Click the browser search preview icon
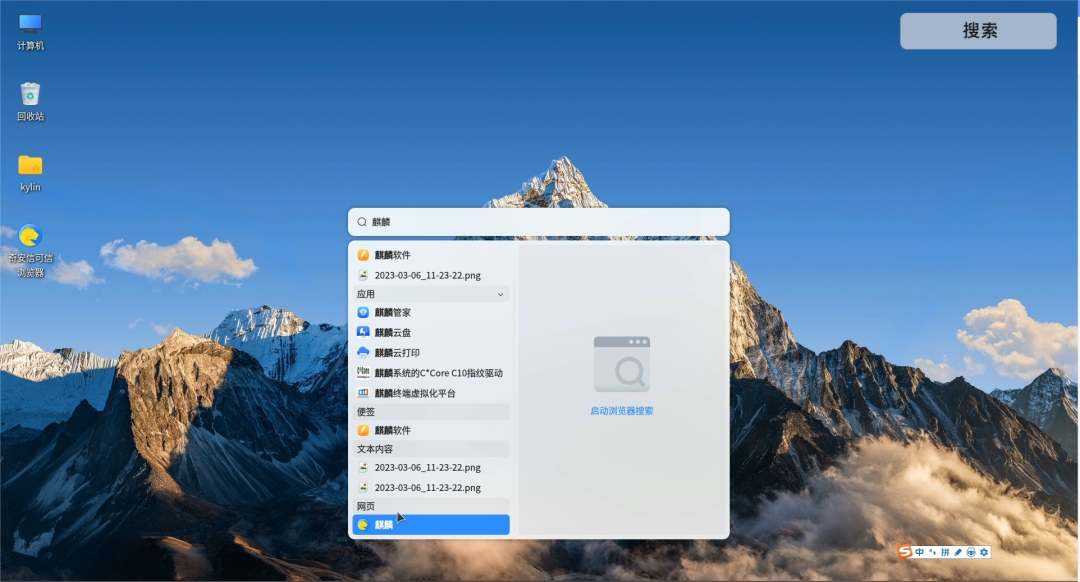This screenshot has height=582, width=1080. [x=622, y=364]
